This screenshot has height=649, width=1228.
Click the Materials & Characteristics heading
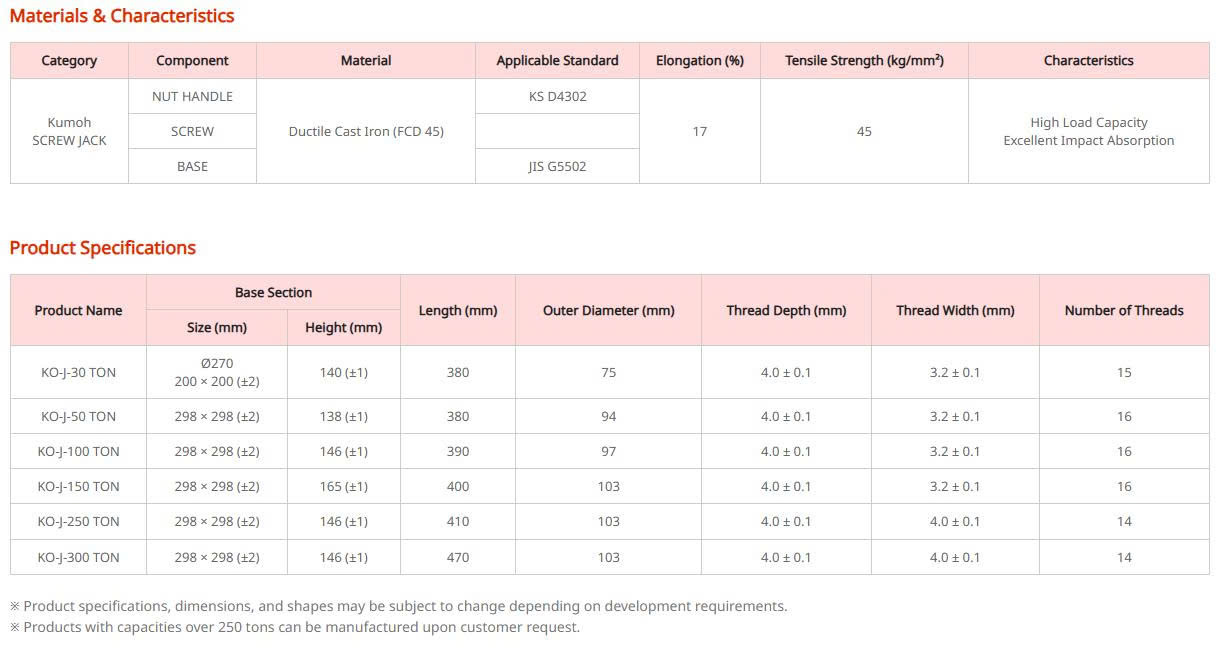coord(122,16)
